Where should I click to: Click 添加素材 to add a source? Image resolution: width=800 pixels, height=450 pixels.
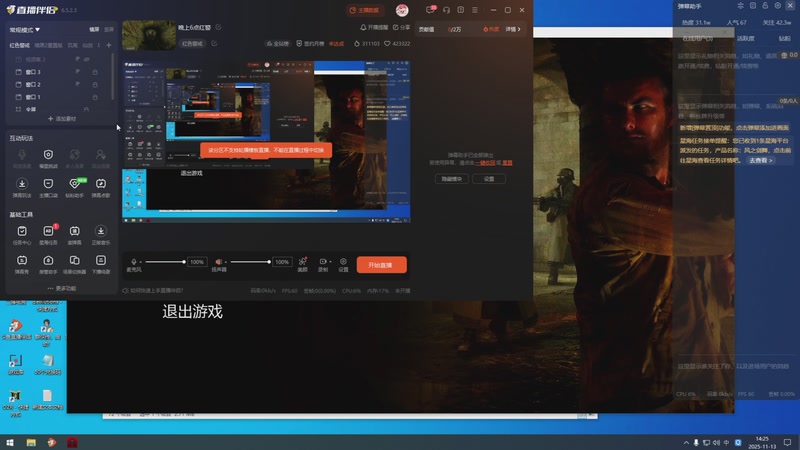[62, 119]
